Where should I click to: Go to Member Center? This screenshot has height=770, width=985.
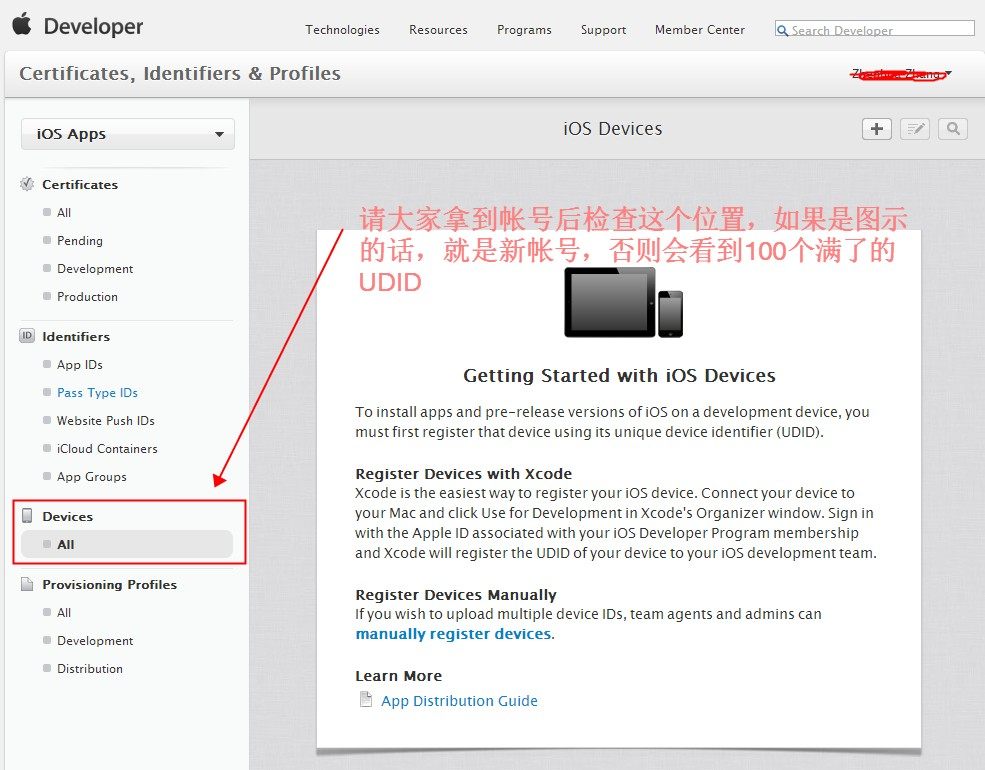point(699,30)
